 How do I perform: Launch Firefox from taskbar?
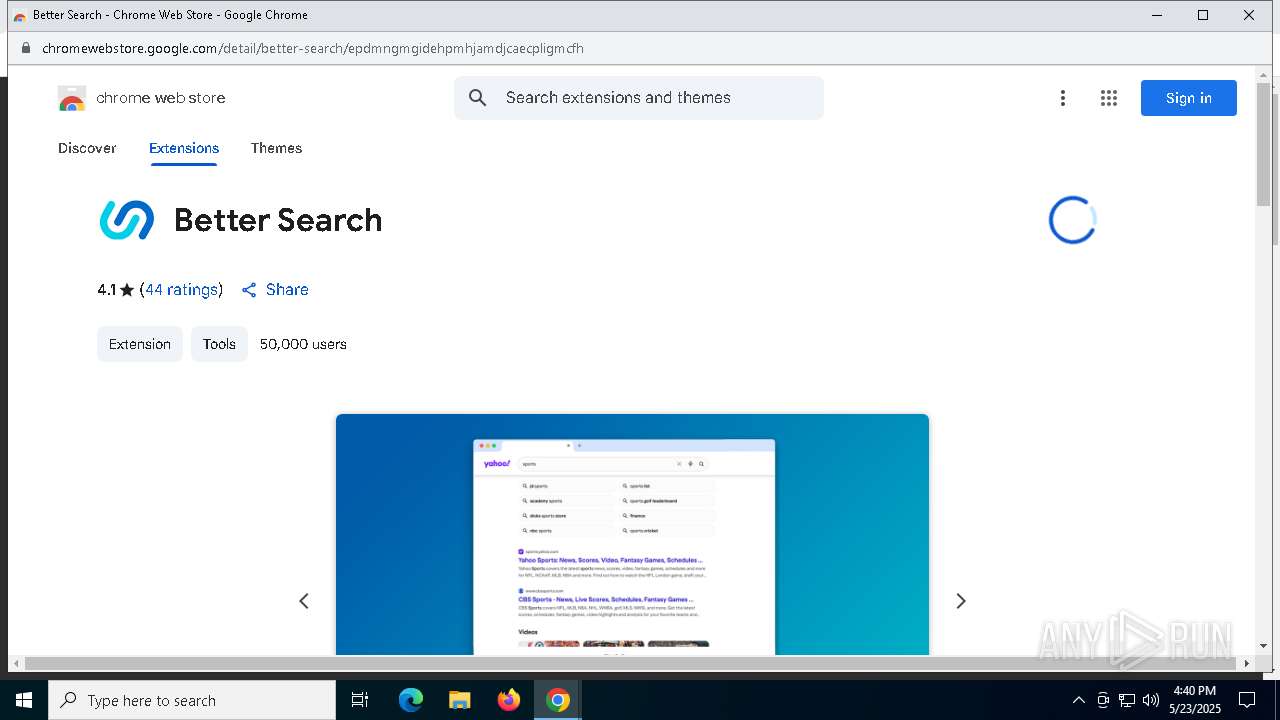pyautogui.click(x=509, y=700)
